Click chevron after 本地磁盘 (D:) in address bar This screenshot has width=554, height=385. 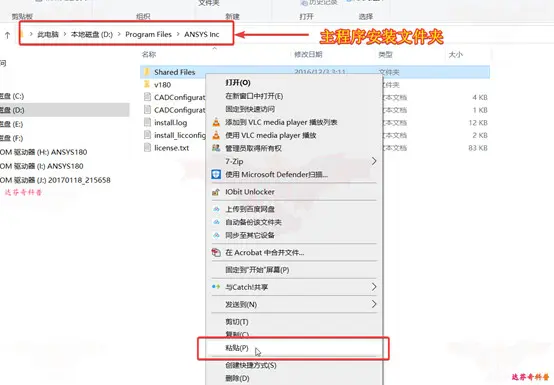(119, 34)
